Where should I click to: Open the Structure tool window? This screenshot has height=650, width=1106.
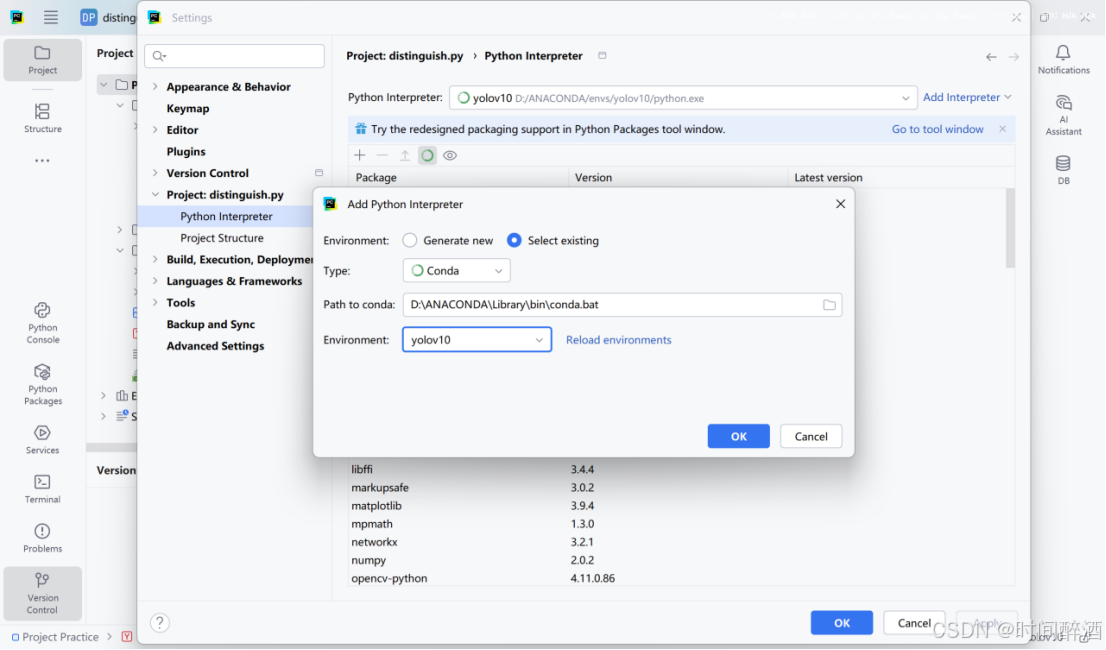point(42,118)
